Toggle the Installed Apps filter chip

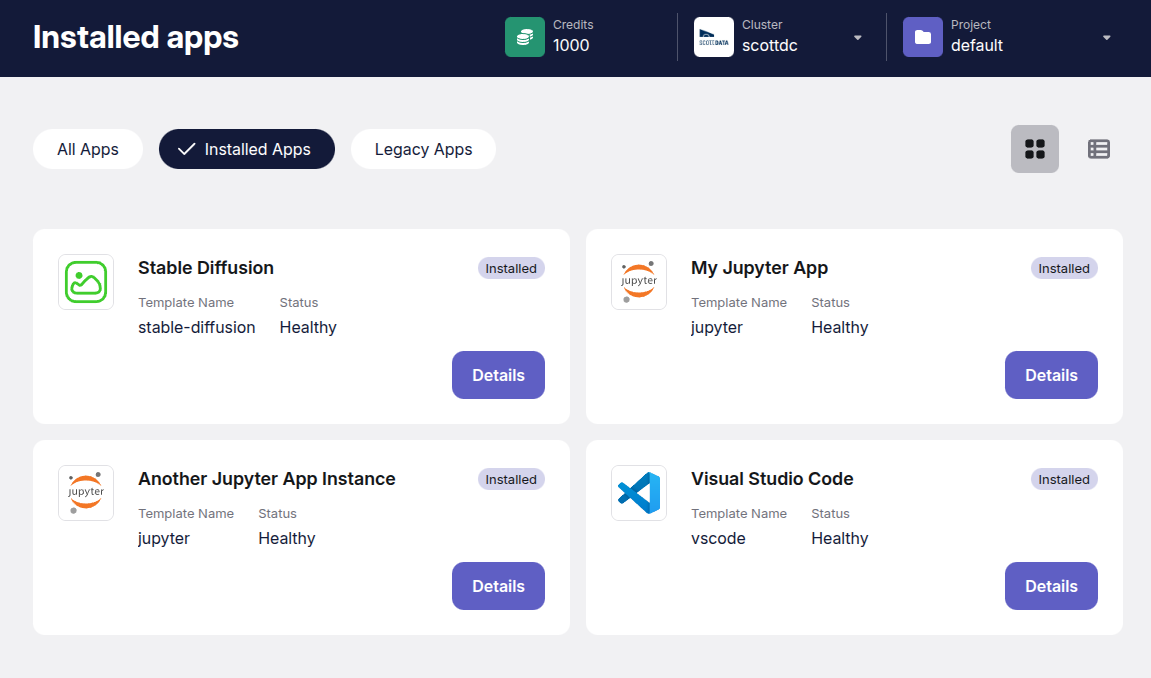click(x=247, y=149)
